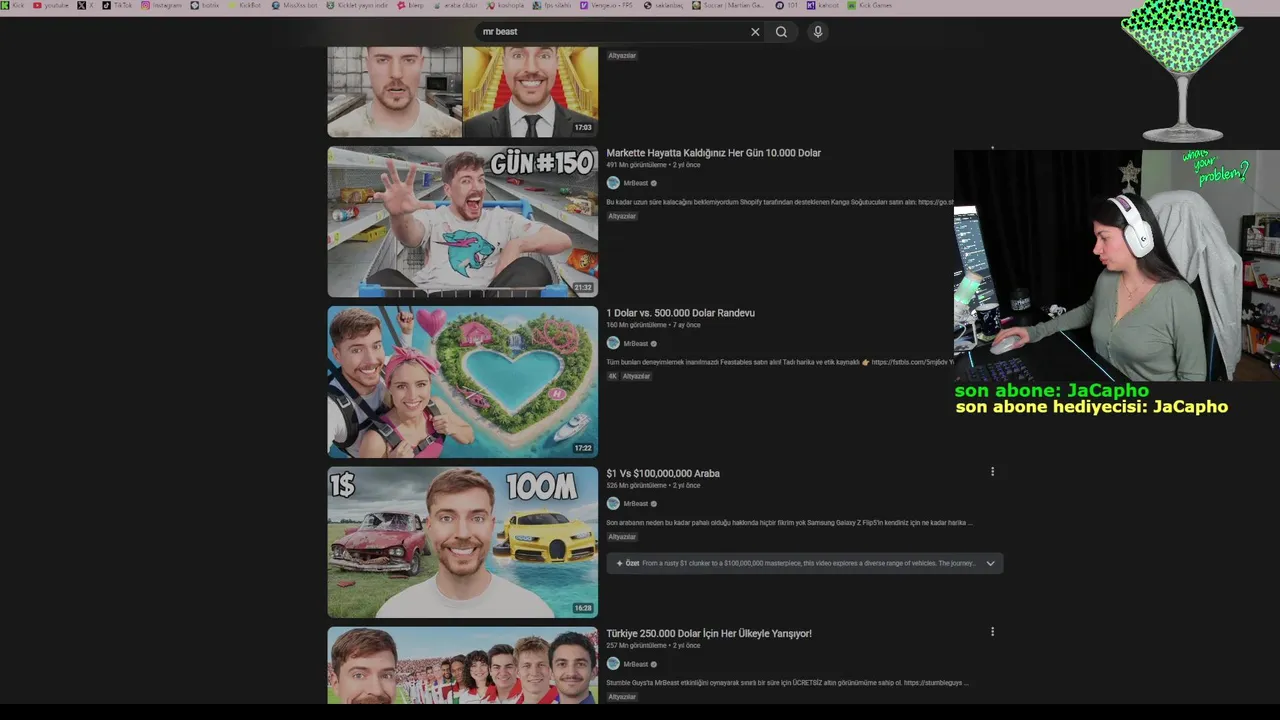Click '526 Mn görüntüleme • 2 yıl önce' text

coord(653,485)
